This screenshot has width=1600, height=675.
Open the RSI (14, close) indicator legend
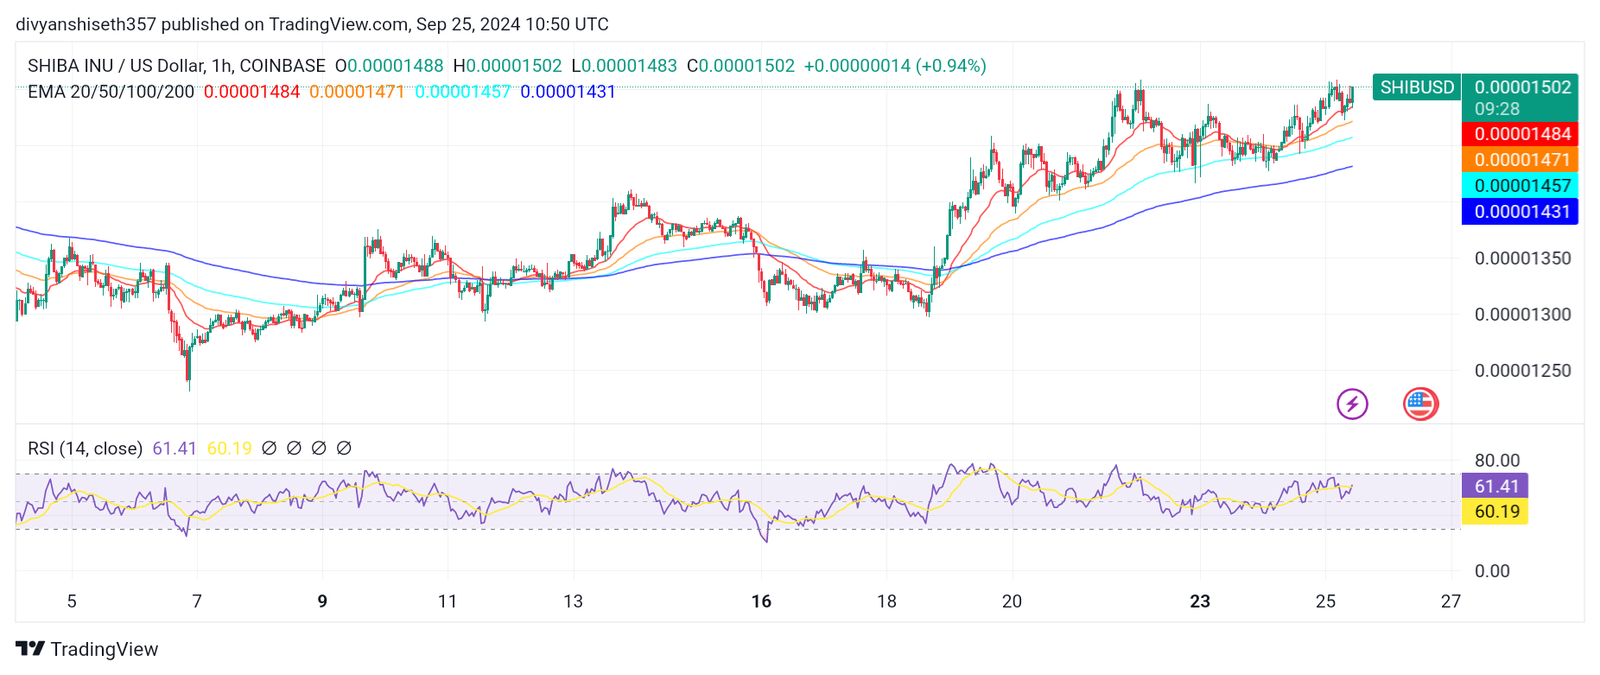85,449
